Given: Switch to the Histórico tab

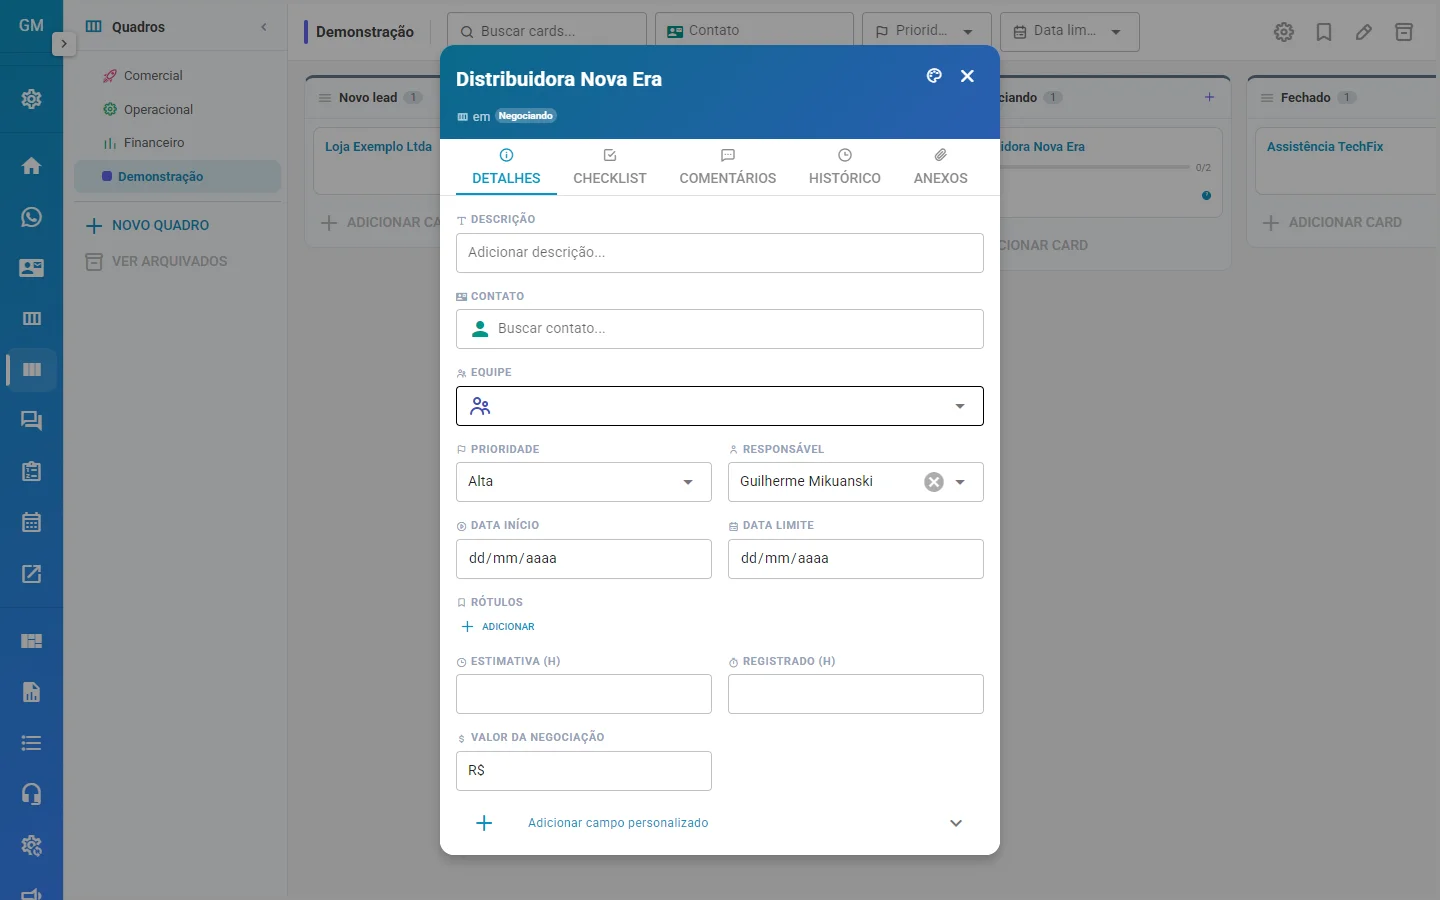Looking at the screenshot, I should tap(845, 167).
